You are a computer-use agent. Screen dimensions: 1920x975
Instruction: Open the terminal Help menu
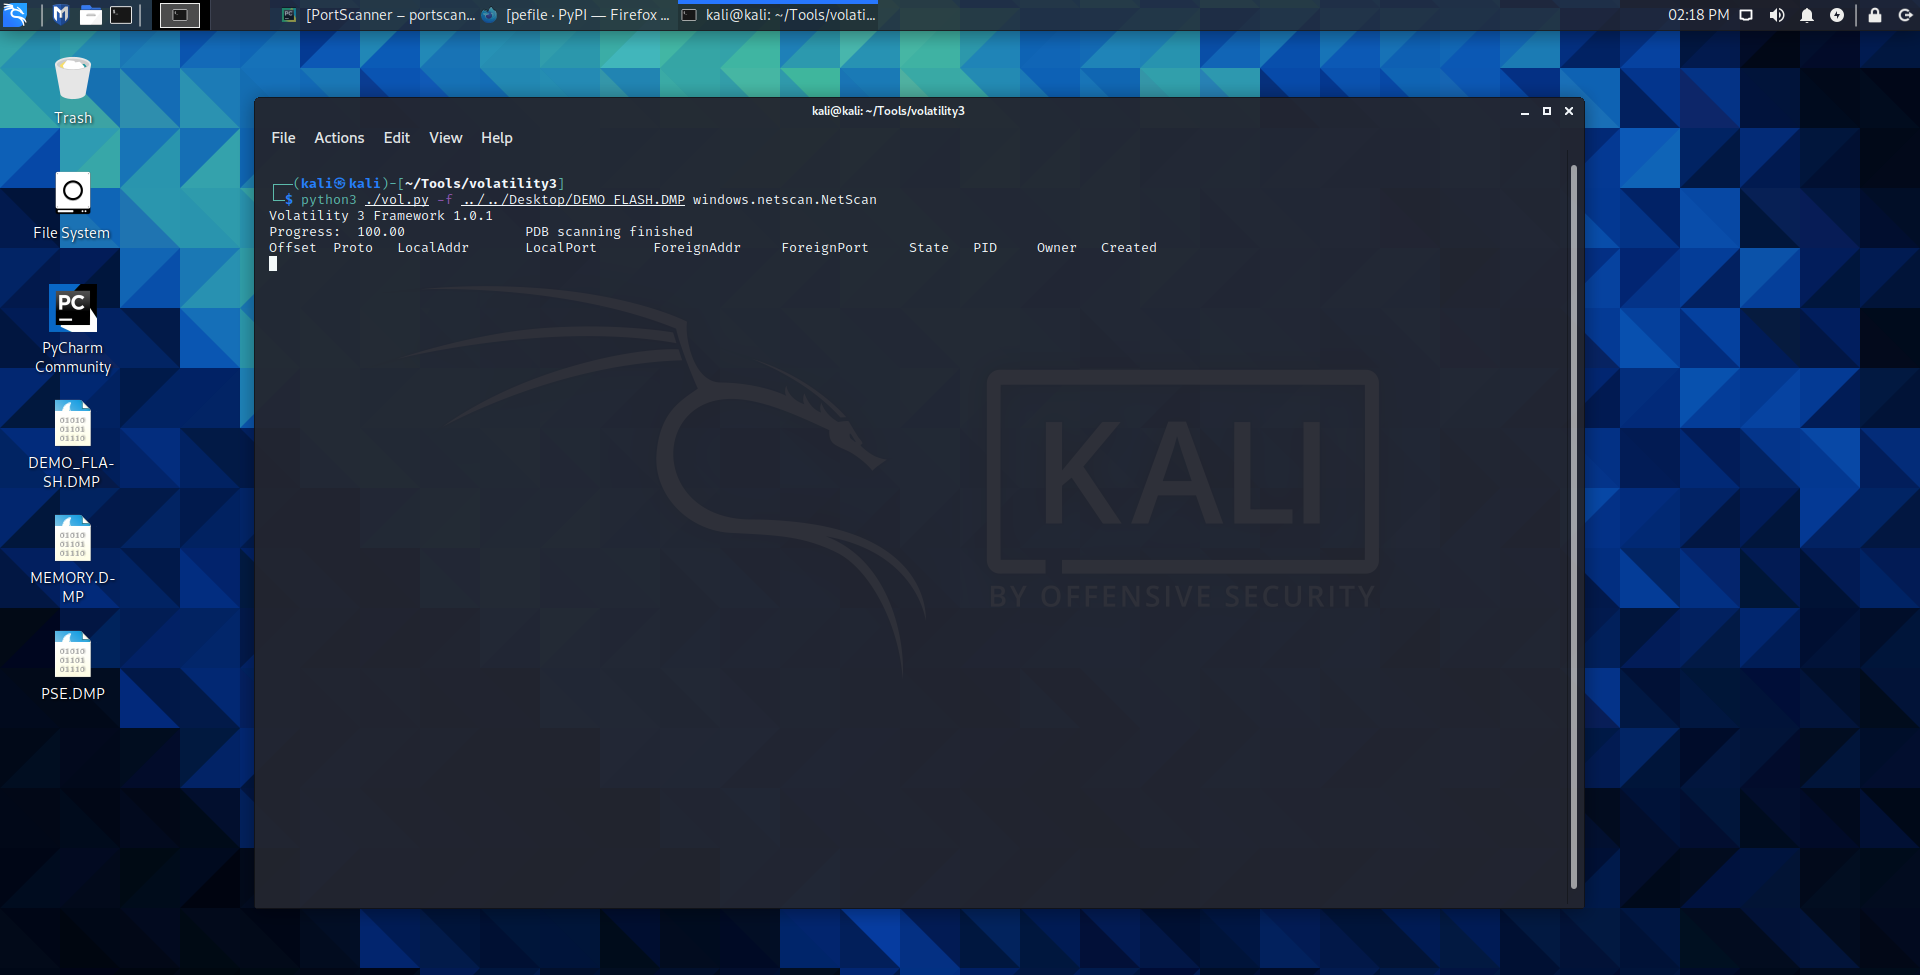click(x=497, y=138)
